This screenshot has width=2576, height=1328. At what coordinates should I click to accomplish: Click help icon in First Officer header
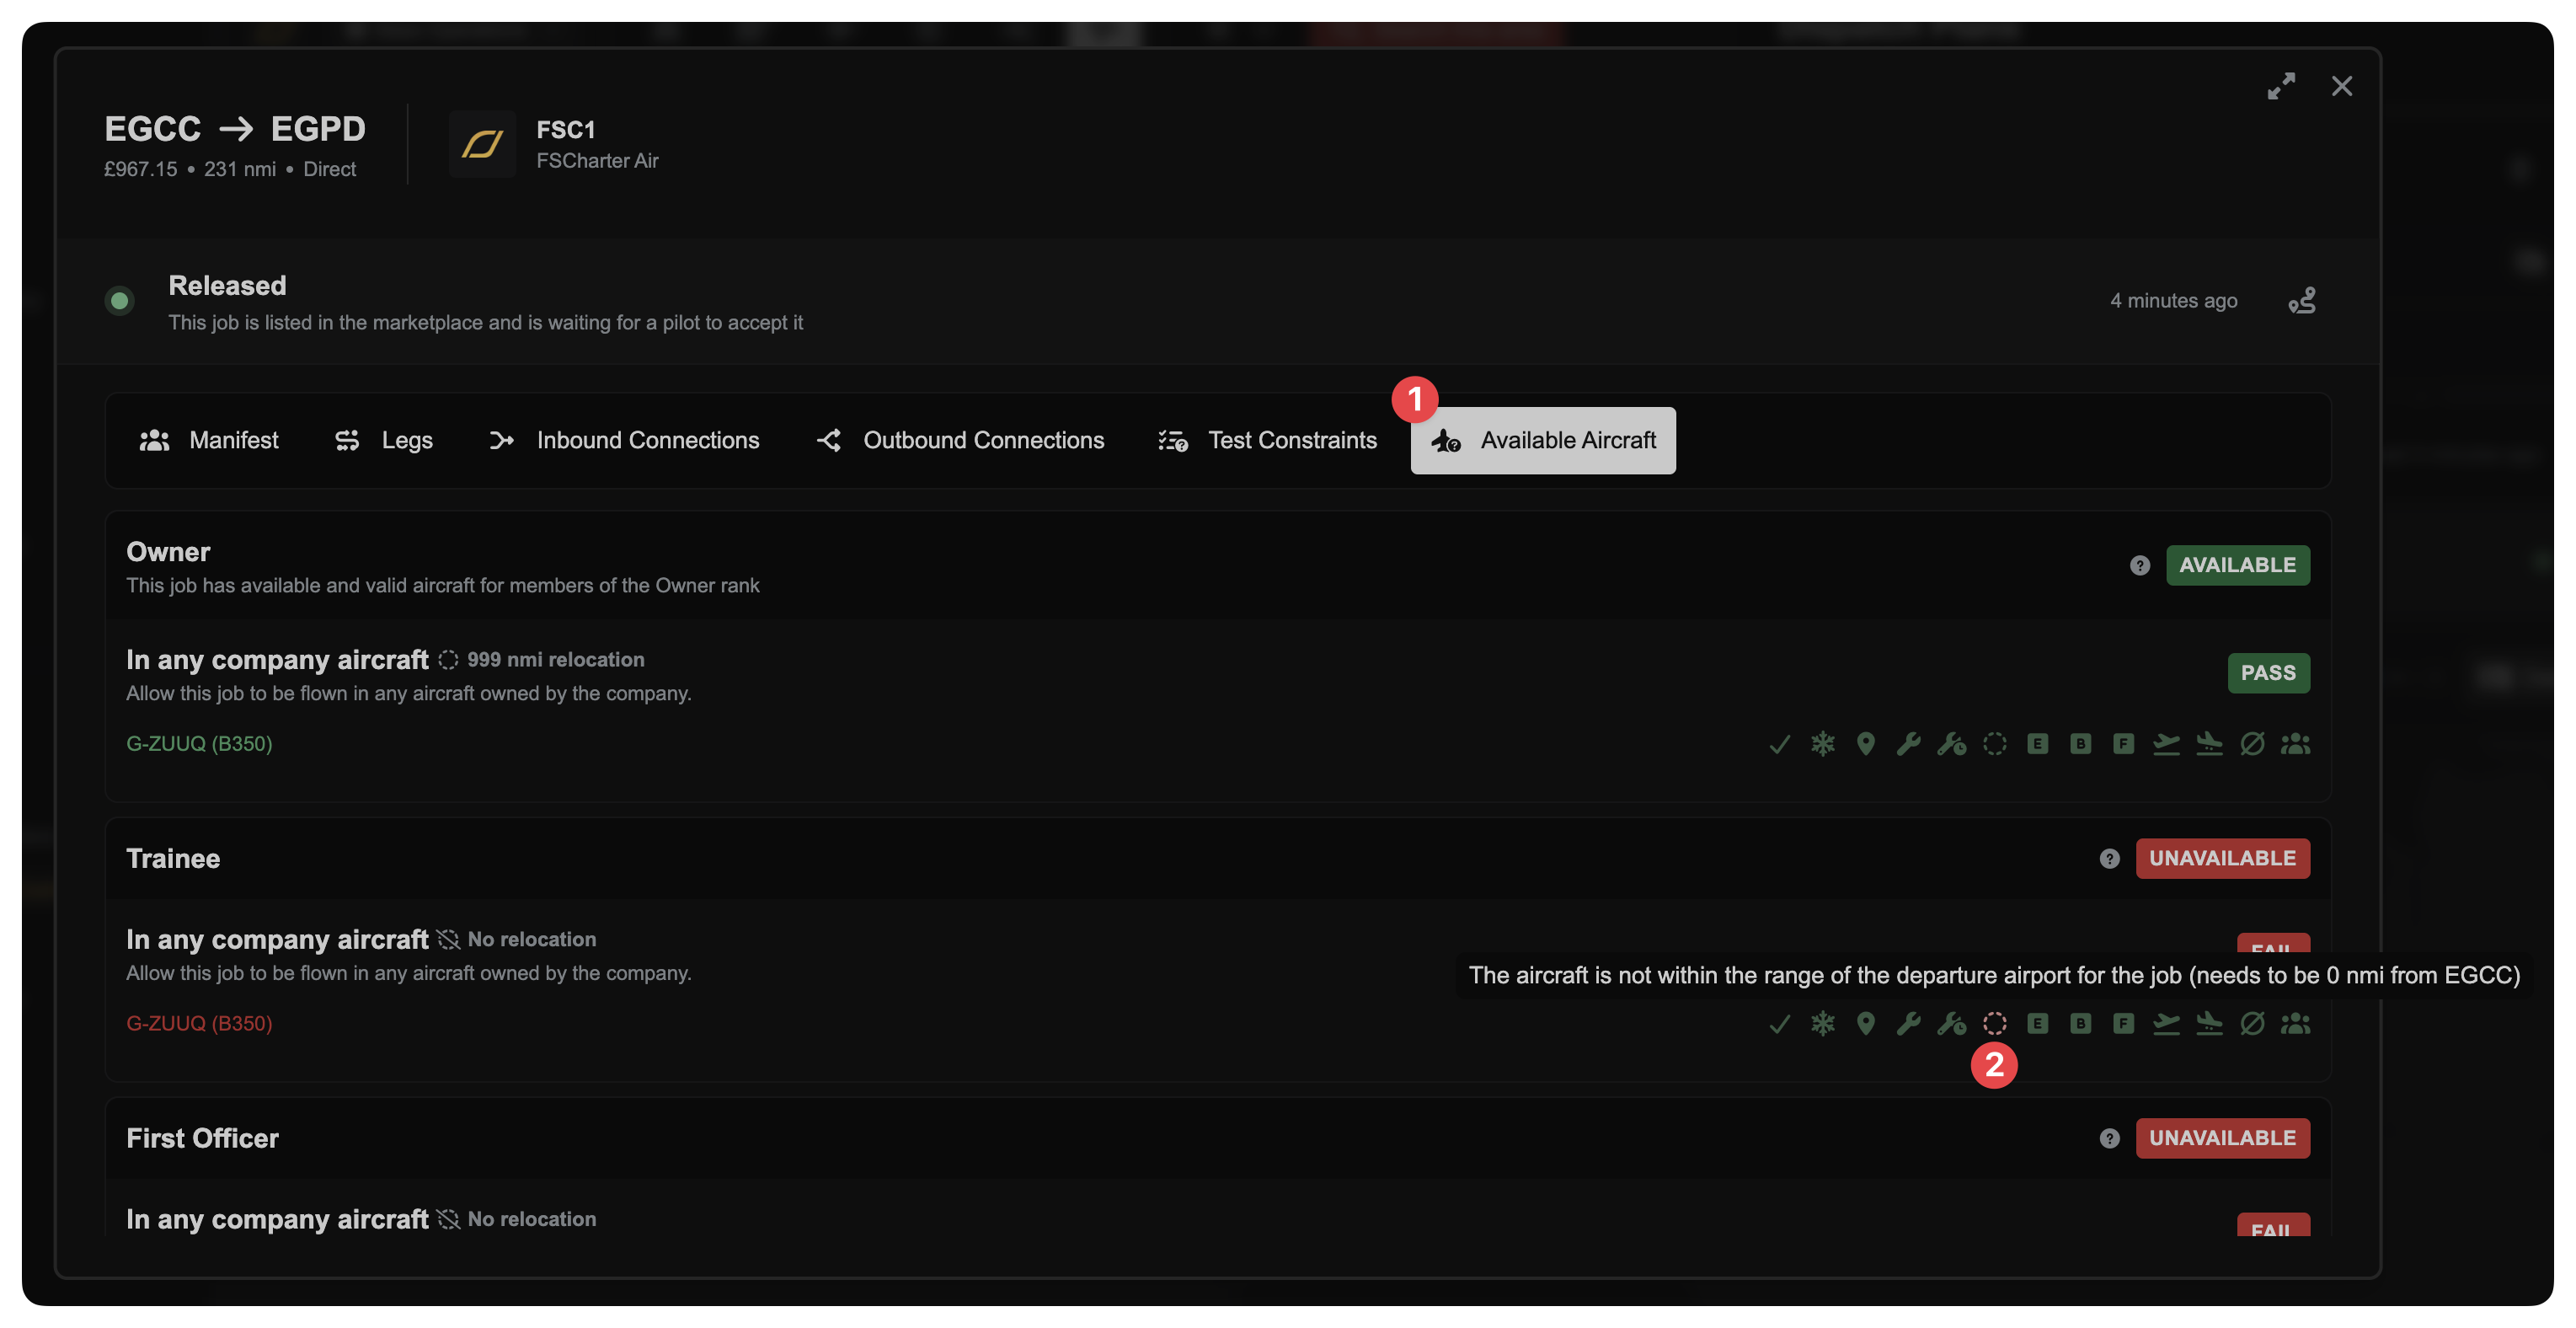pyautogui.click(x=2109, y=1139)
